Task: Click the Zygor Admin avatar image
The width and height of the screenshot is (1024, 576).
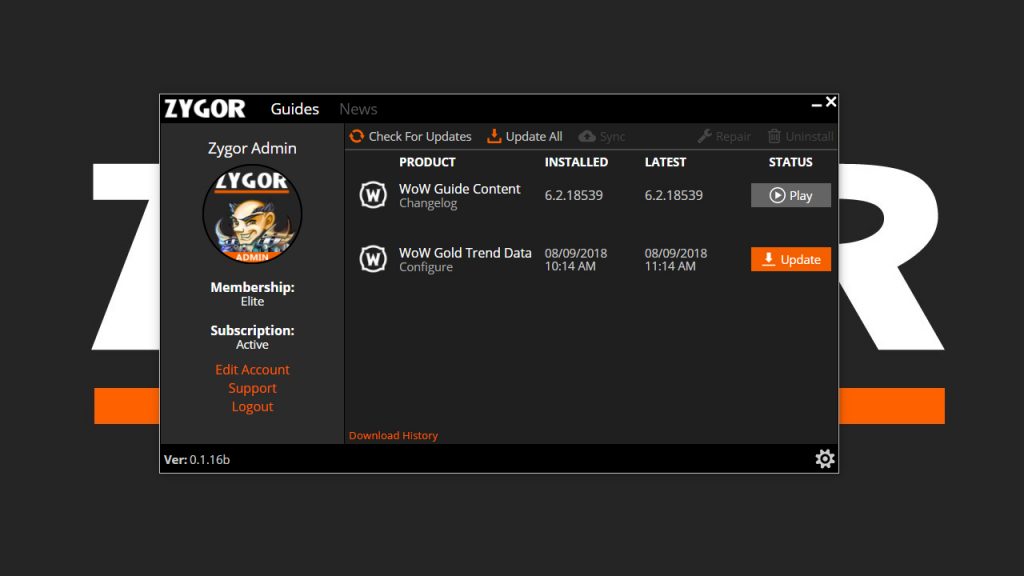Action: (252, 214)
